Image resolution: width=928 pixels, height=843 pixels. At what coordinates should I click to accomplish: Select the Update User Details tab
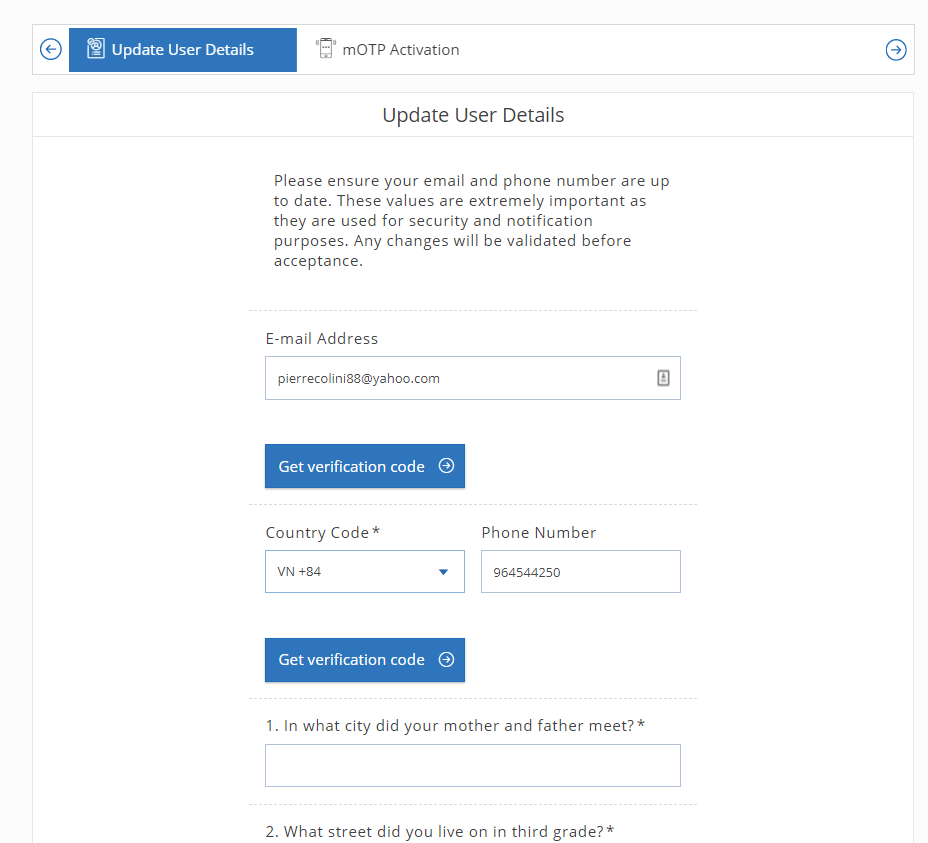click(183, 50)
